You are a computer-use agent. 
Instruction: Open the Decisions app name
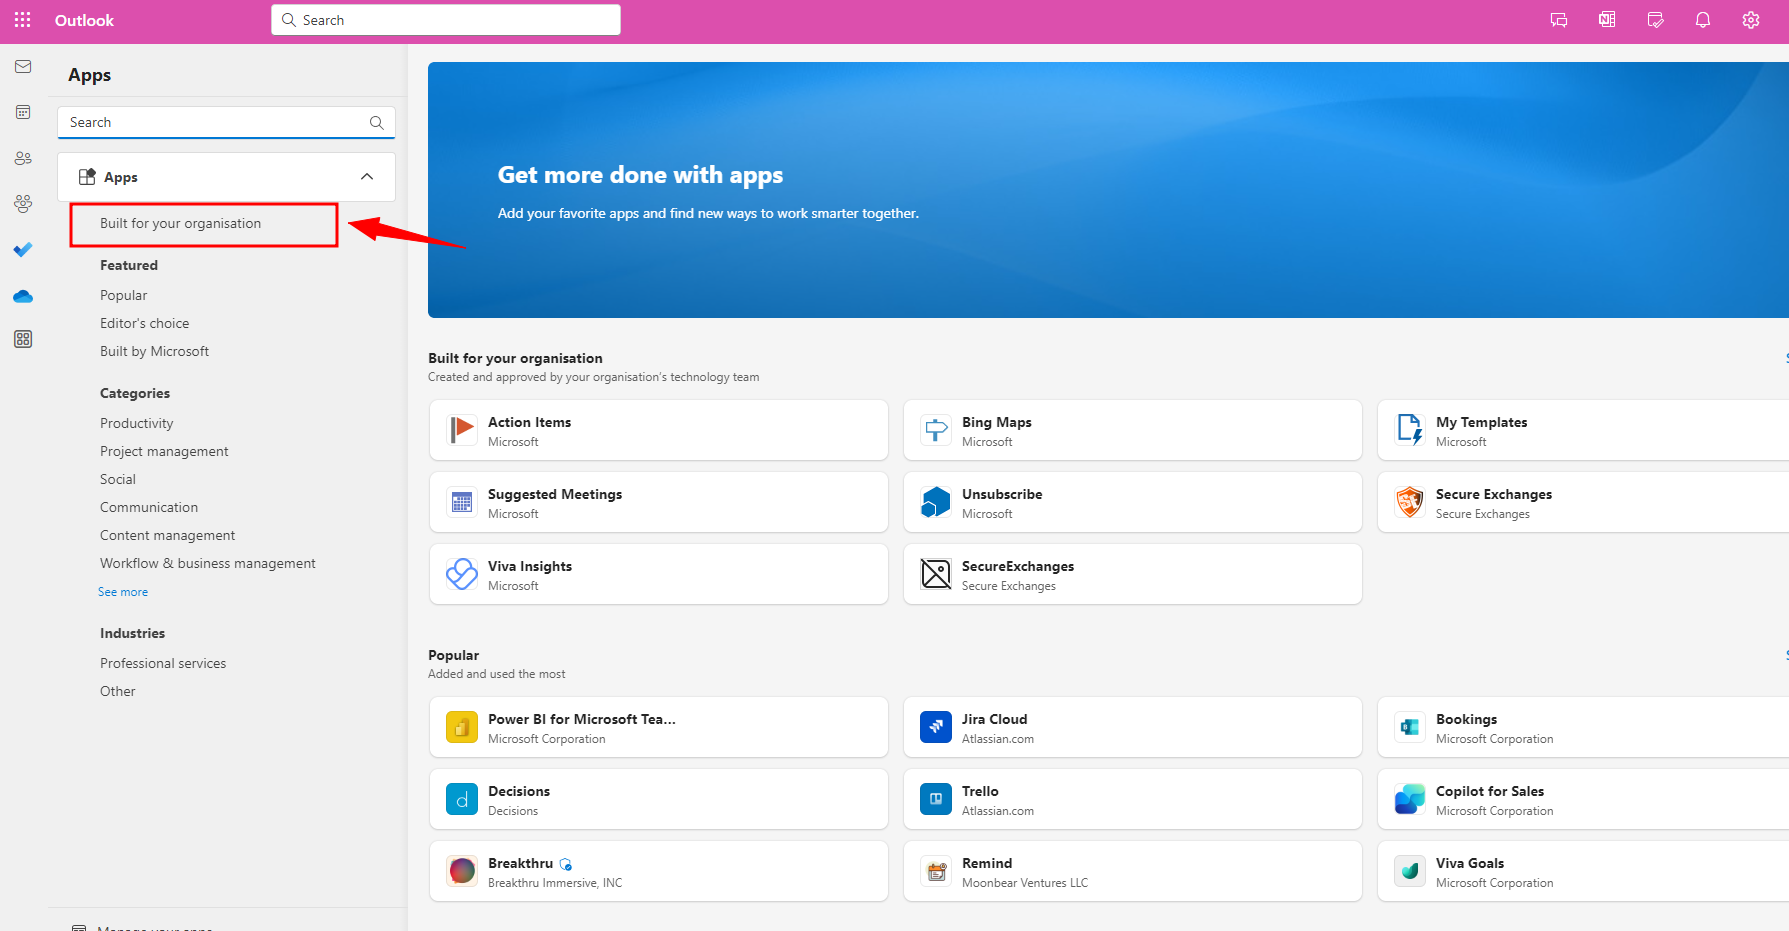(x=519, y=792)
